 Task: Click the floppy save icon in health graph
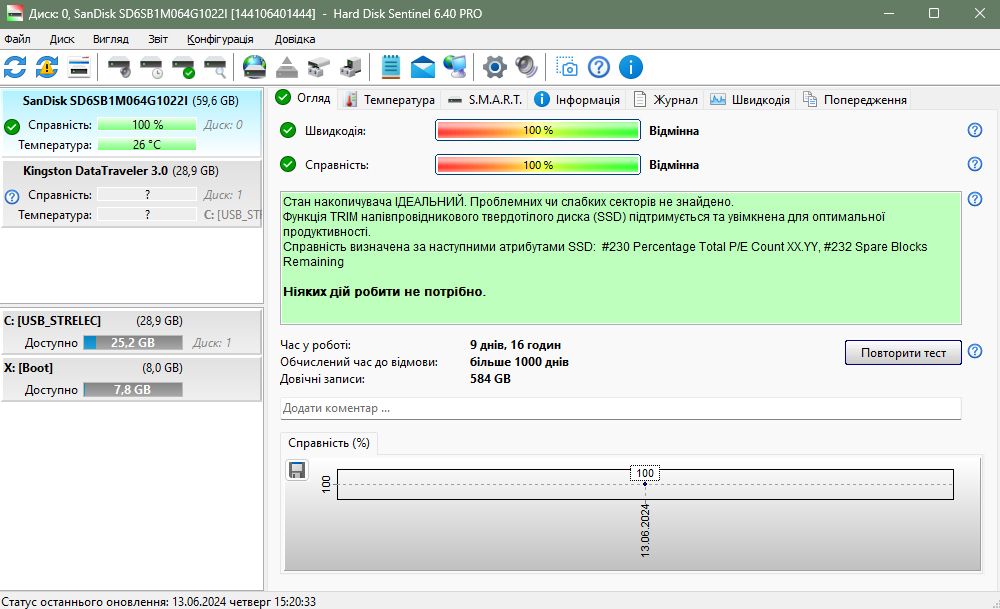tap(297, 470)
